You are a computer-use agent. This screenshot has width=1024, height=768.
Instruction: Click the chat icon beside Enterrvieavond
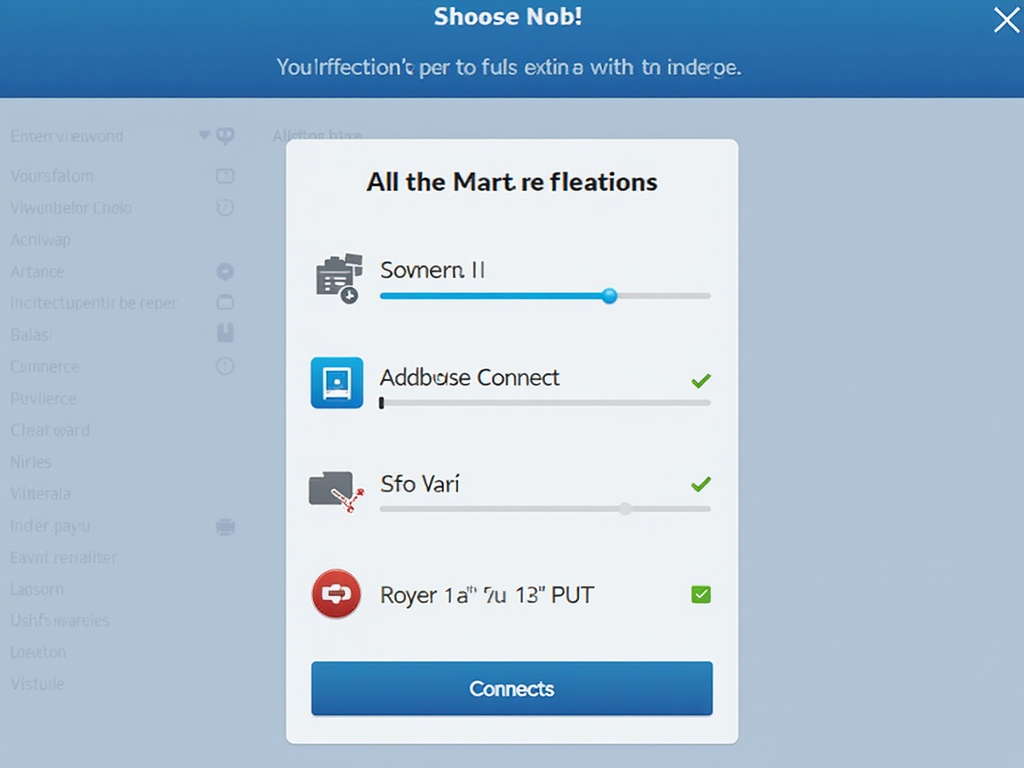[x=225, y=136]
